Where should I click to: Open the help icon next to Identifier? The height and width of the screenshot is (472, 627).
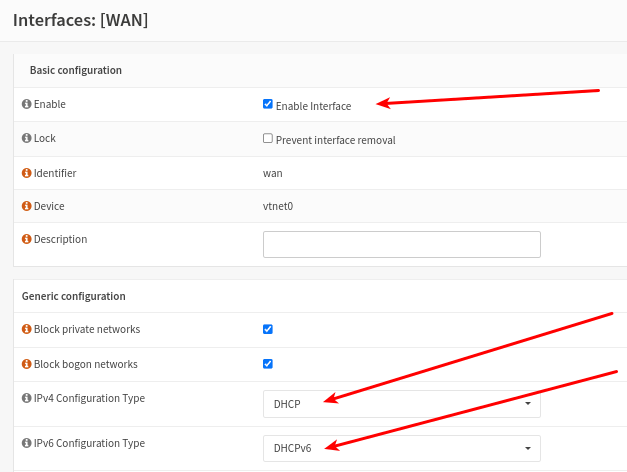[x=27, y=173]
